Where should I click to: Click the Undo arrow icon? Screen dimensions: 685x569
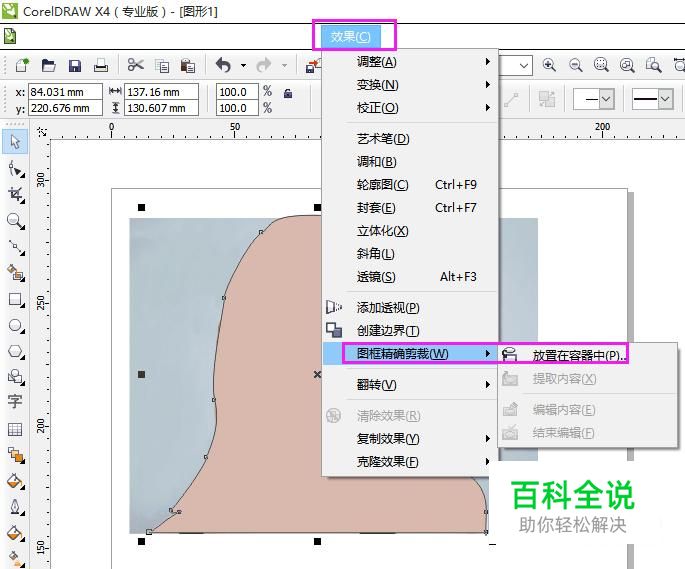(x=223, y=66)
